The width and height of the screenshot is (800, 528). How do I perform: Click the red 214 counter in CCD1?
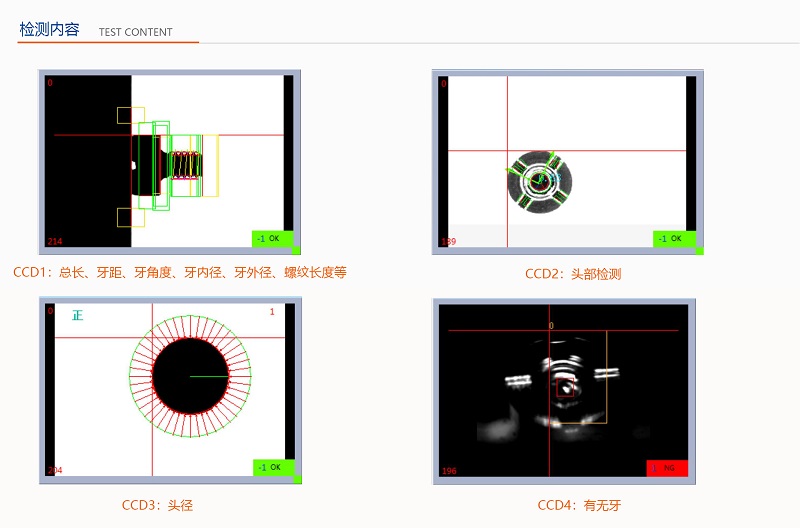(54, 241)
